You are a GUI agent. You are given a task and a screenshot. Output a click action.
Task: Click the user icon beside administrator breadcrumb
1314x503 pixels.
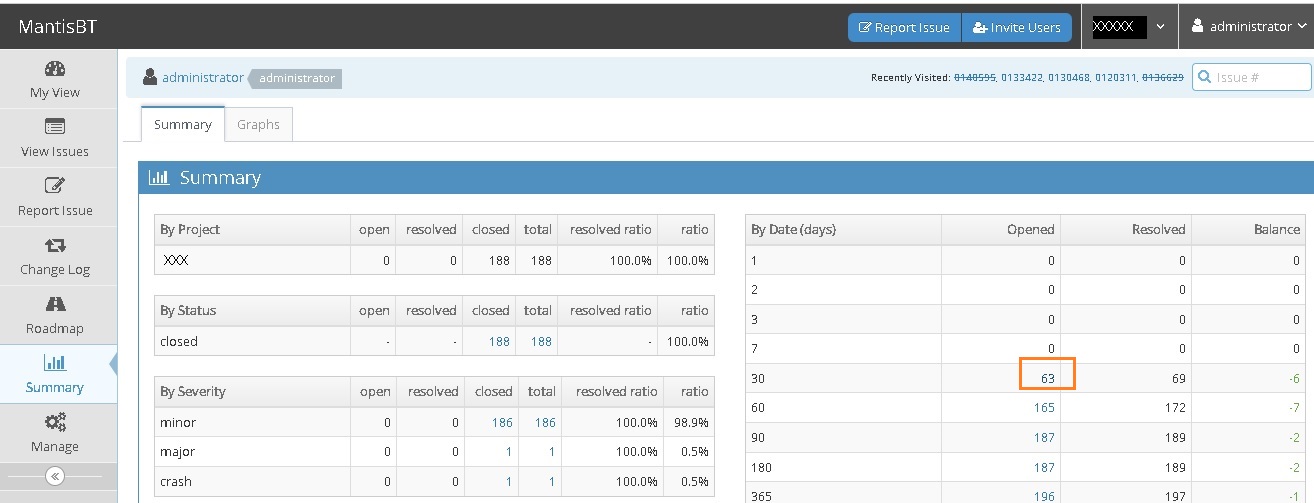(x=150, y=77)
